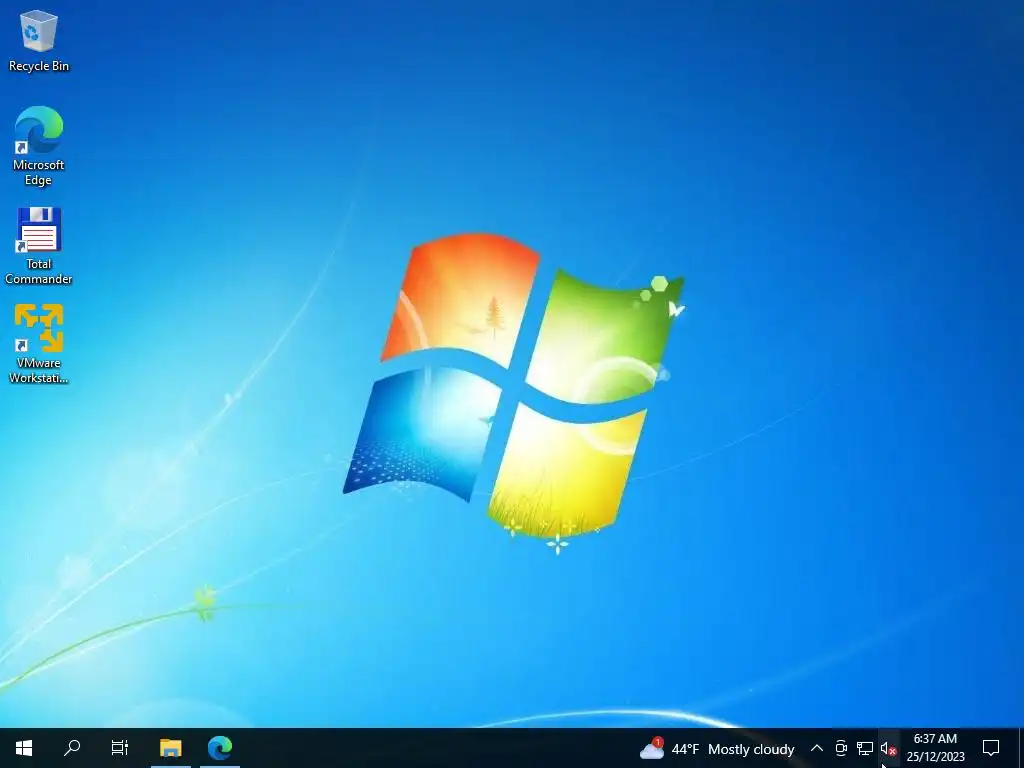Open File Explorer from the taskbar
1024x768 pixels.
170,748
